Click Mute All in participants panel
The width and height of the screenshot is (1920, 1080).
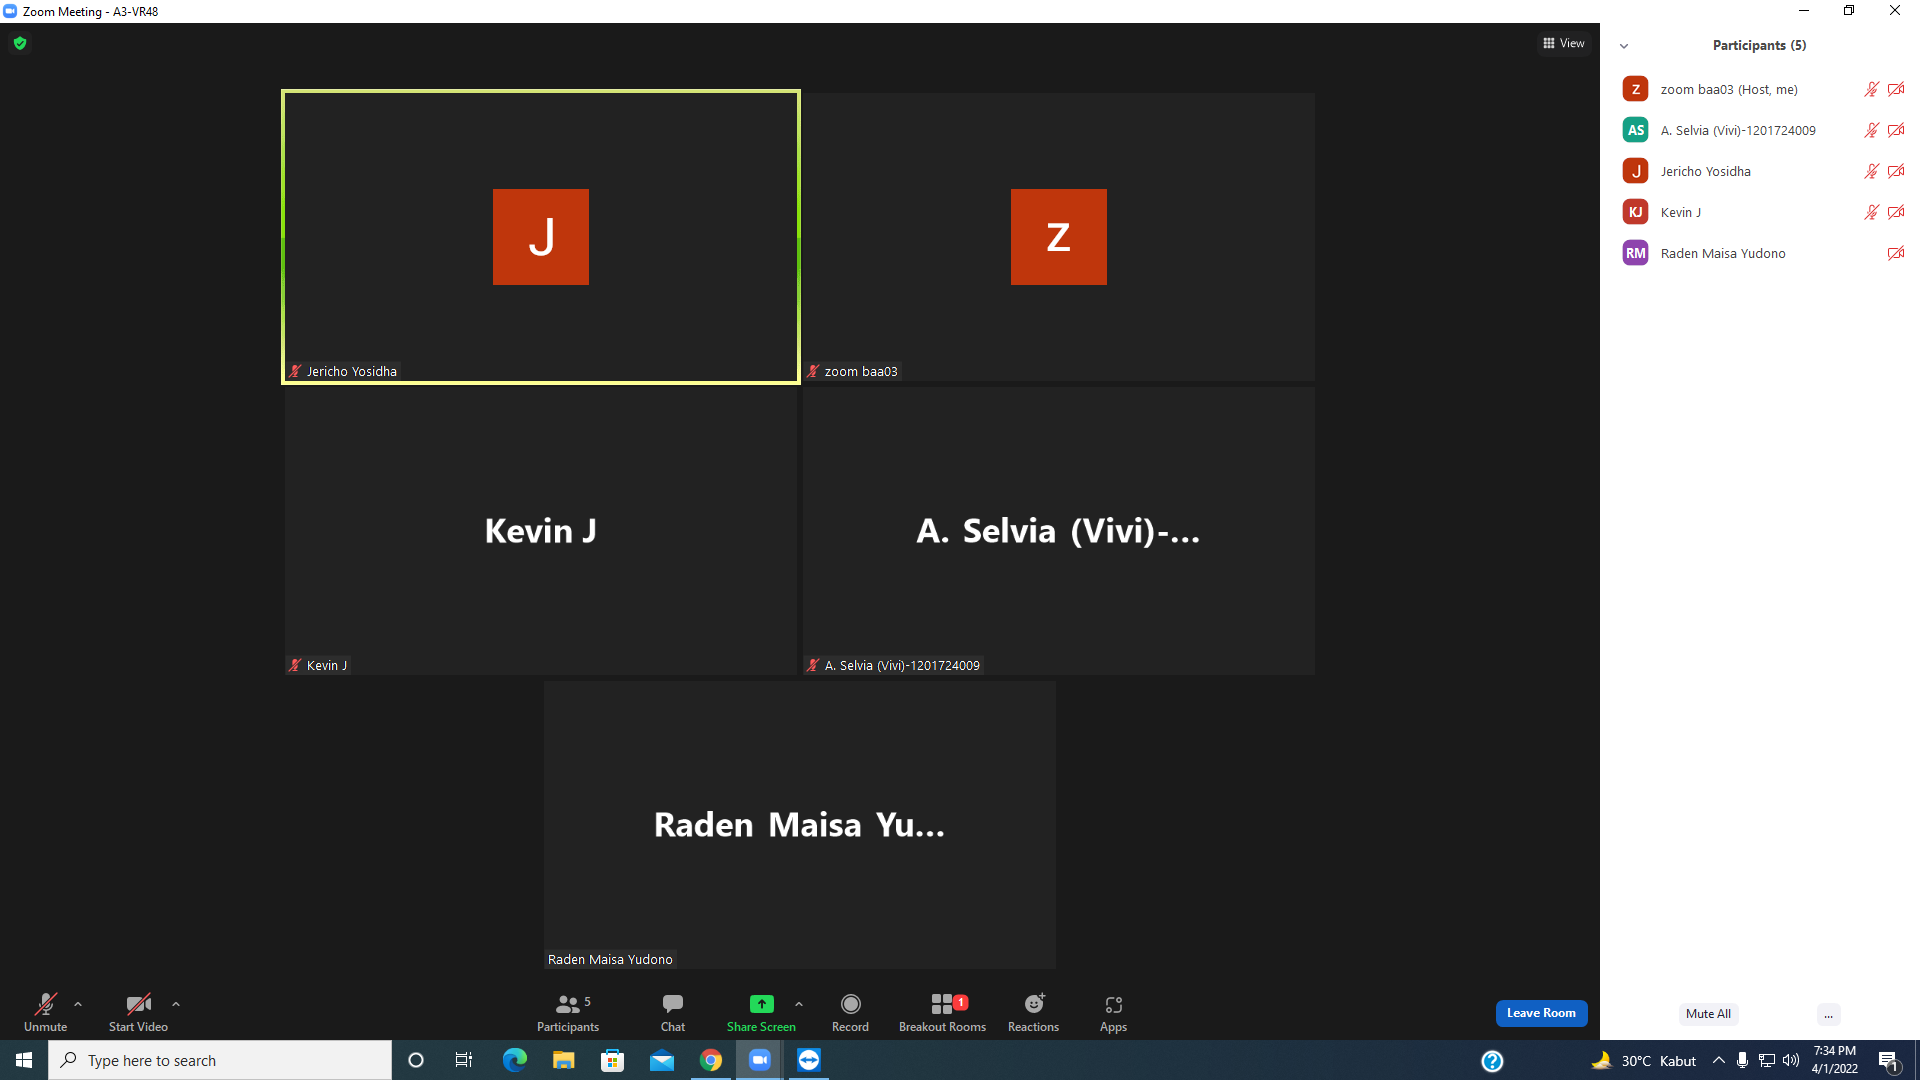click(1708, 1014)
